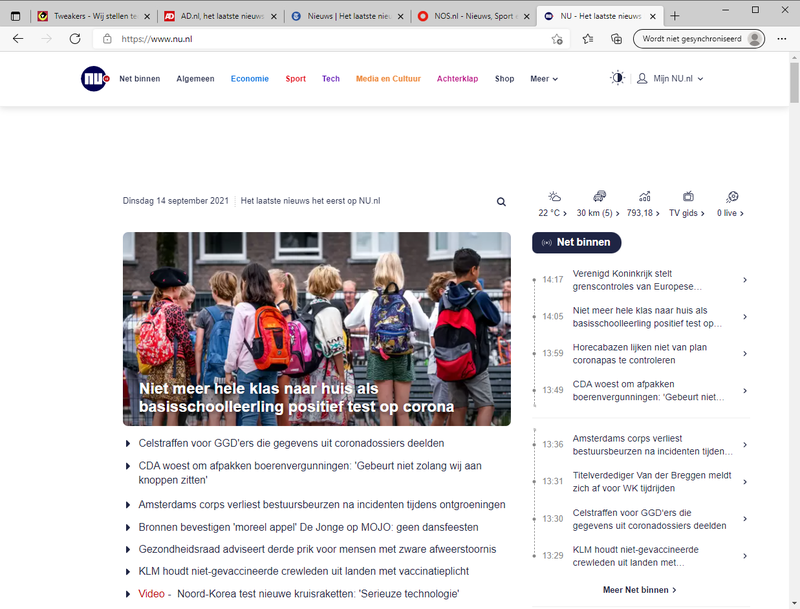The image size is (800, 609).
Task: Open the 0 live sports widget
Action: 731,205
